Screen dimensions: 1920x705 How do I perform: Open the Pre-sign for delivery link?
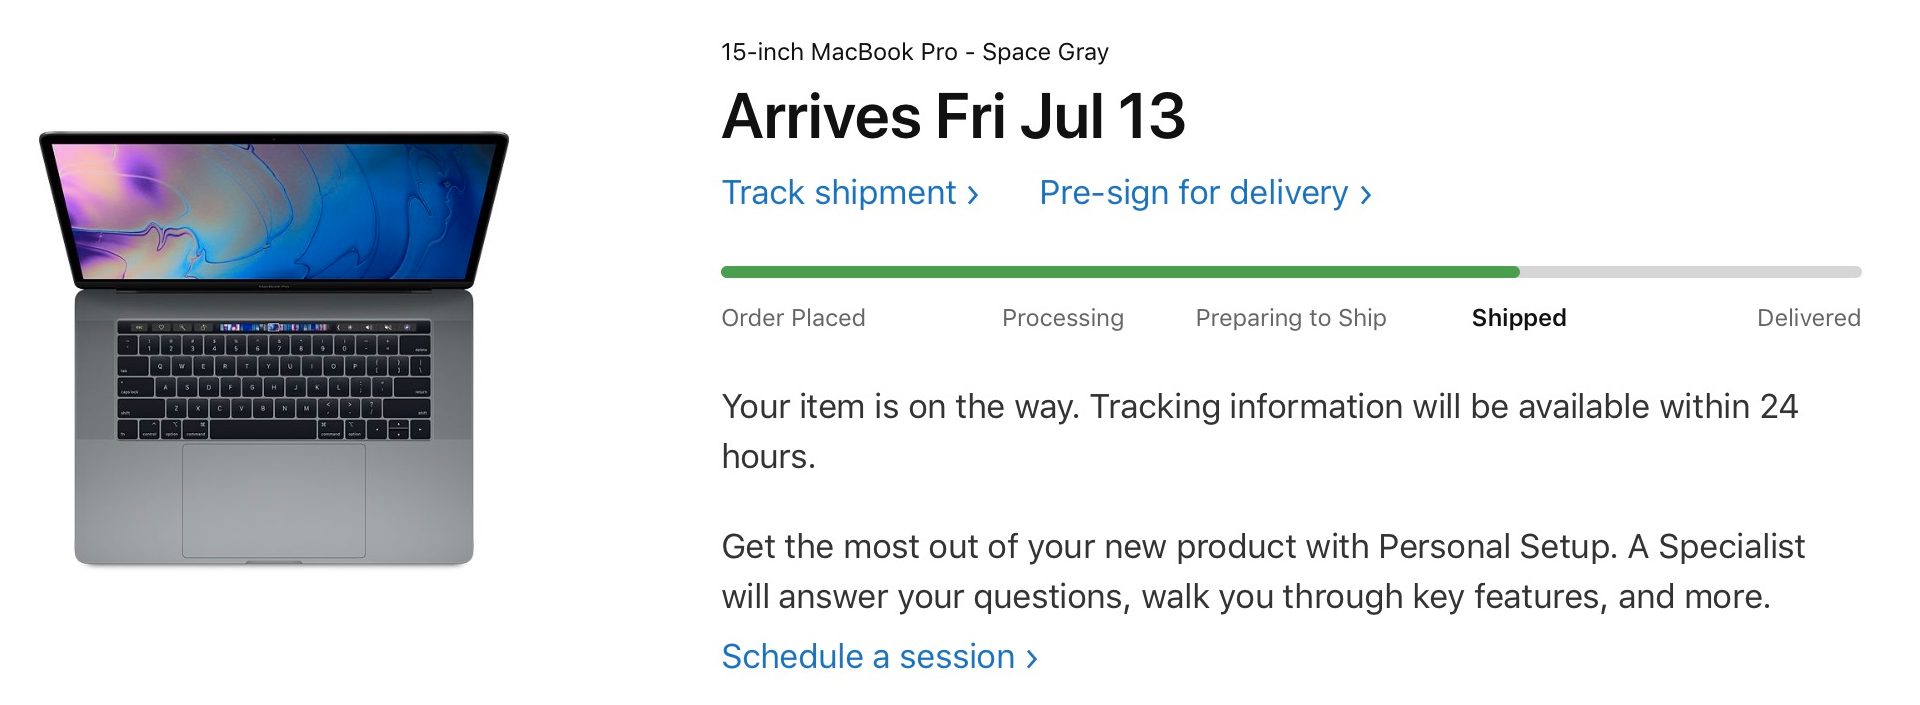[1194, 193]
